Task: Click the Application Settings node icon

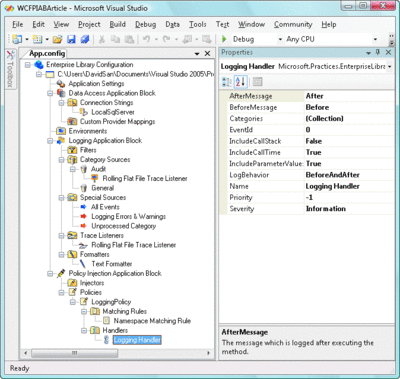Action: (61, 84)
